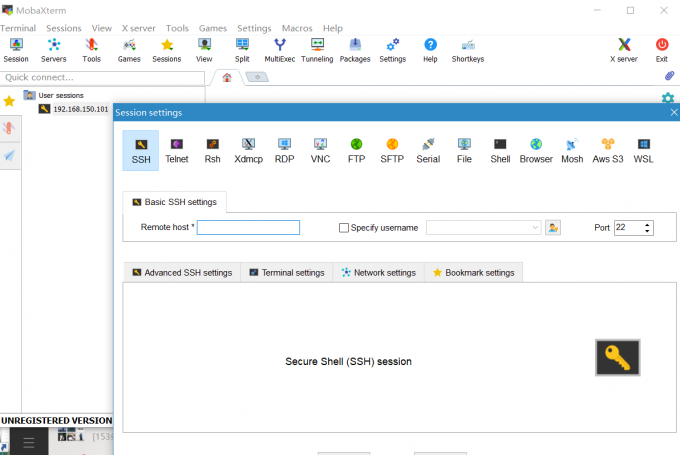680x455 pixels.
Task: Close the Session settings dialog
Action: point(673,112)
